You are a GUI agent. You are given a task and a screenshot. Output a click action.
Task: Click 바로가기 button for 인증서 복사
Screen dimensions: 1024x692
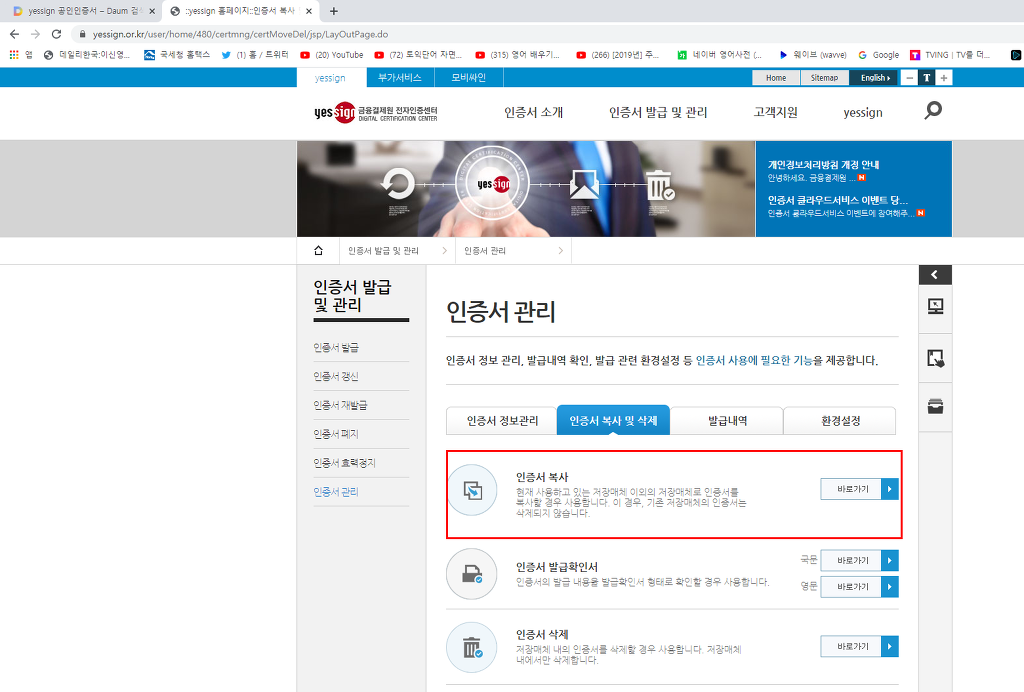click(x=859, y=489)
